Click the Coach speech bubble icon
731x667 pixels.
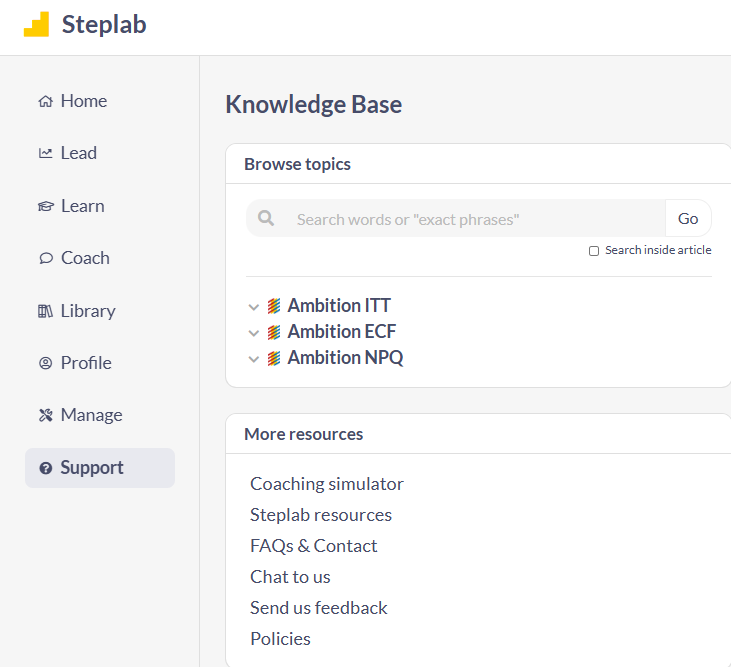[x=45, y=258]
